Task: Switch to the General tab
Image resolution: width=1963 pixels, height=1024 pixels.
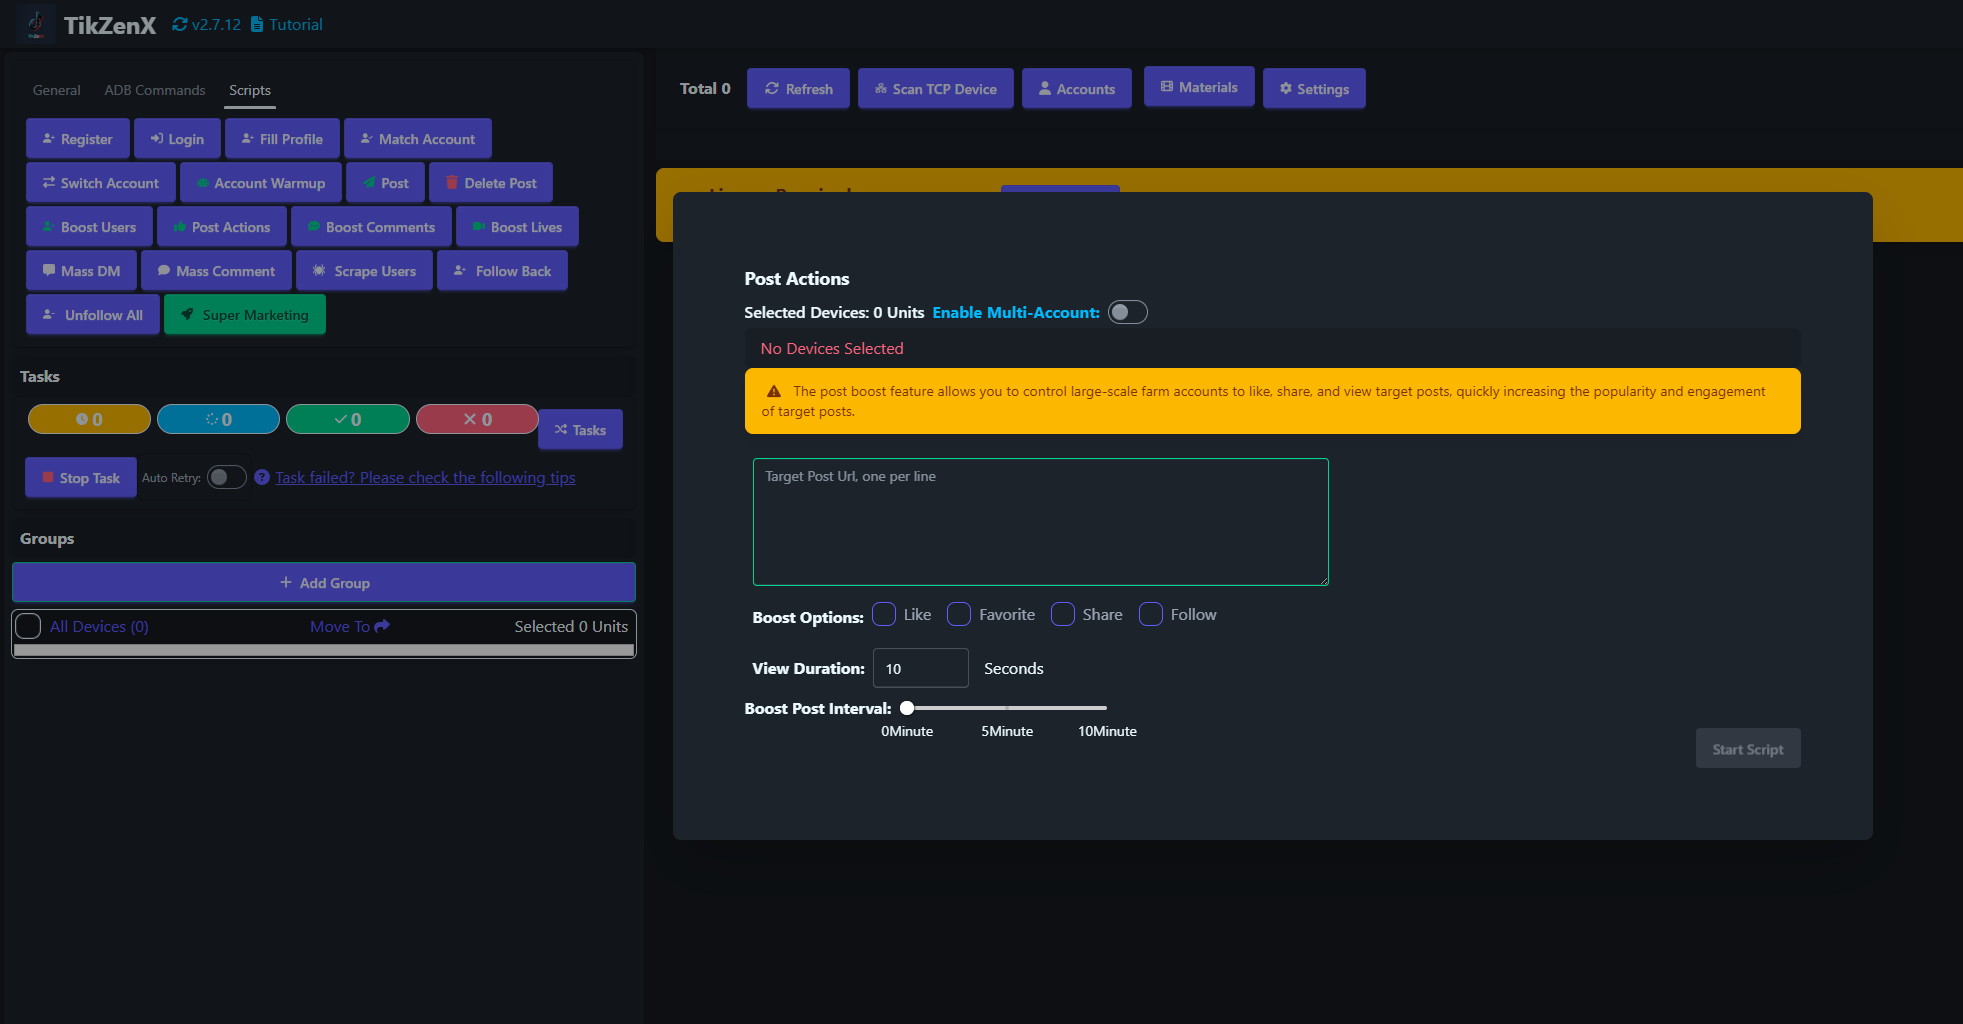Action: pos(56,90)
